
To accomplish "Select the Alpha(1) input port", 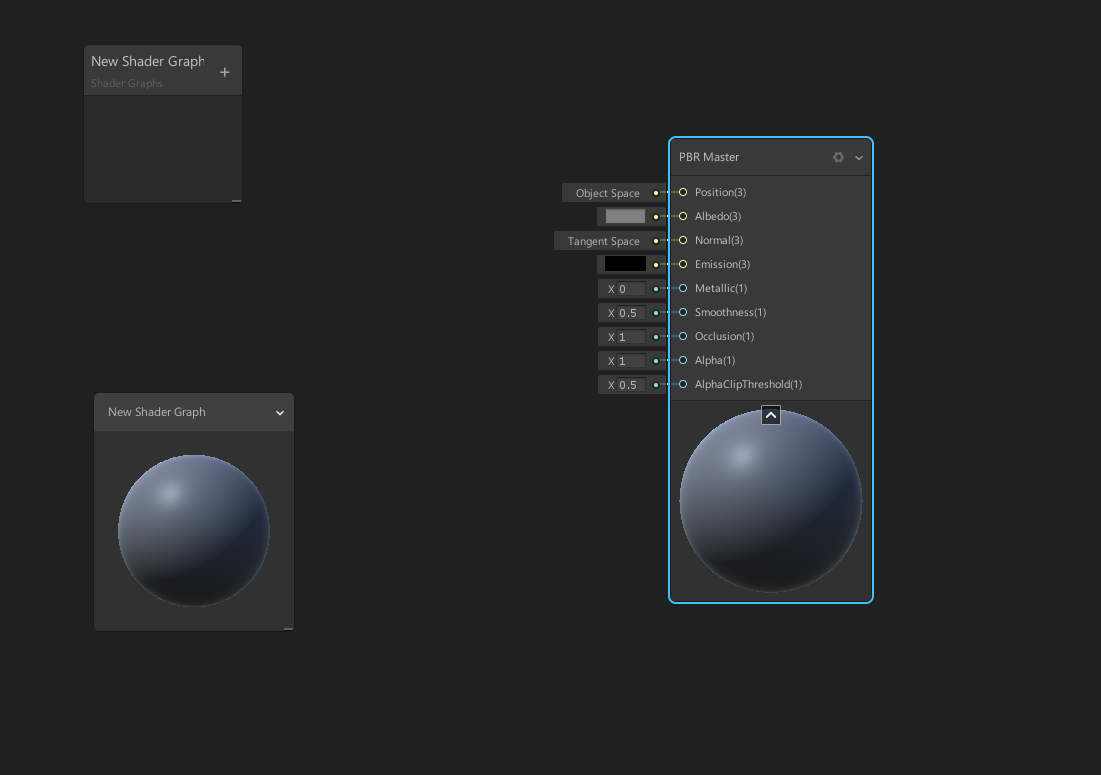I will point(682,360).
